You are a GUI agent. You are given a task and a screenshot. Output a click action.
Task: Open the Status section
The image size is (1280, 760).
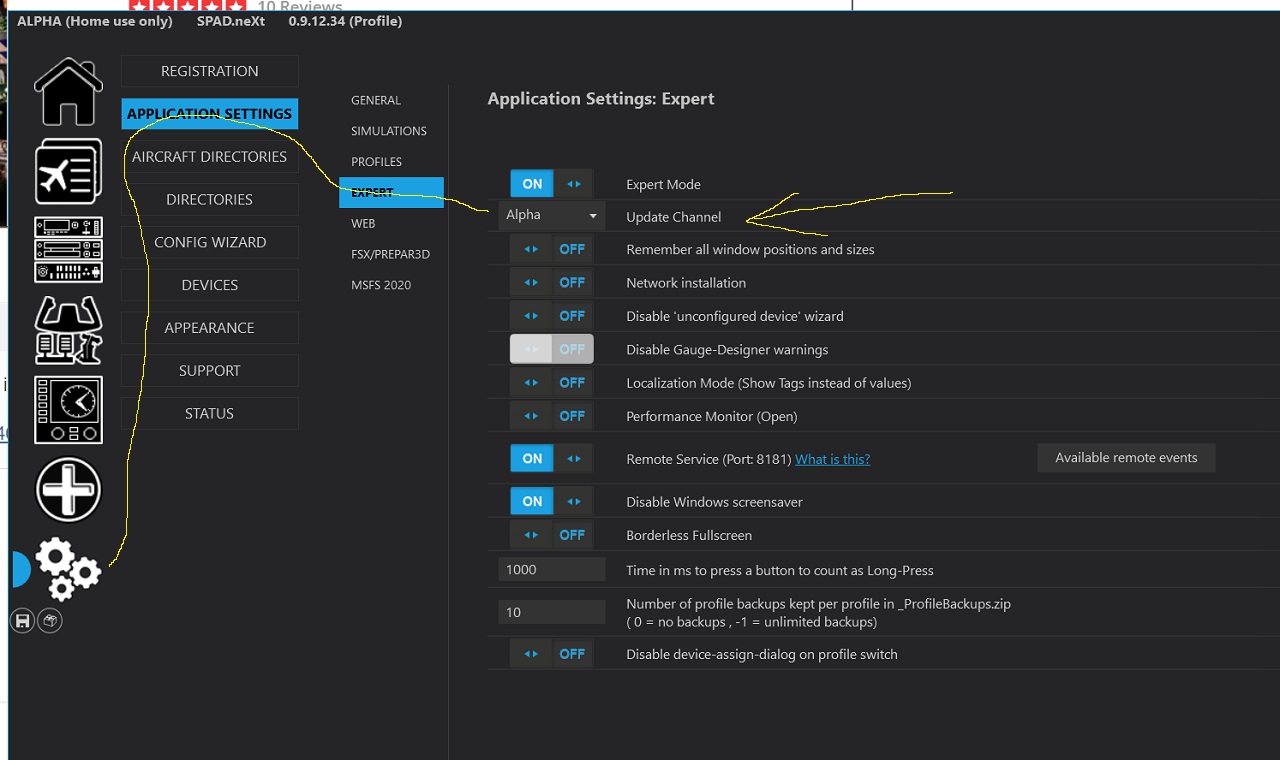coord(210,413)
